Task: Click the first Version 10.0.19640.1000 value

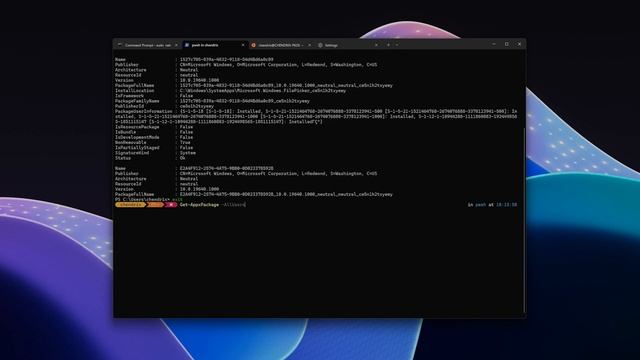Action: [199, 80]
